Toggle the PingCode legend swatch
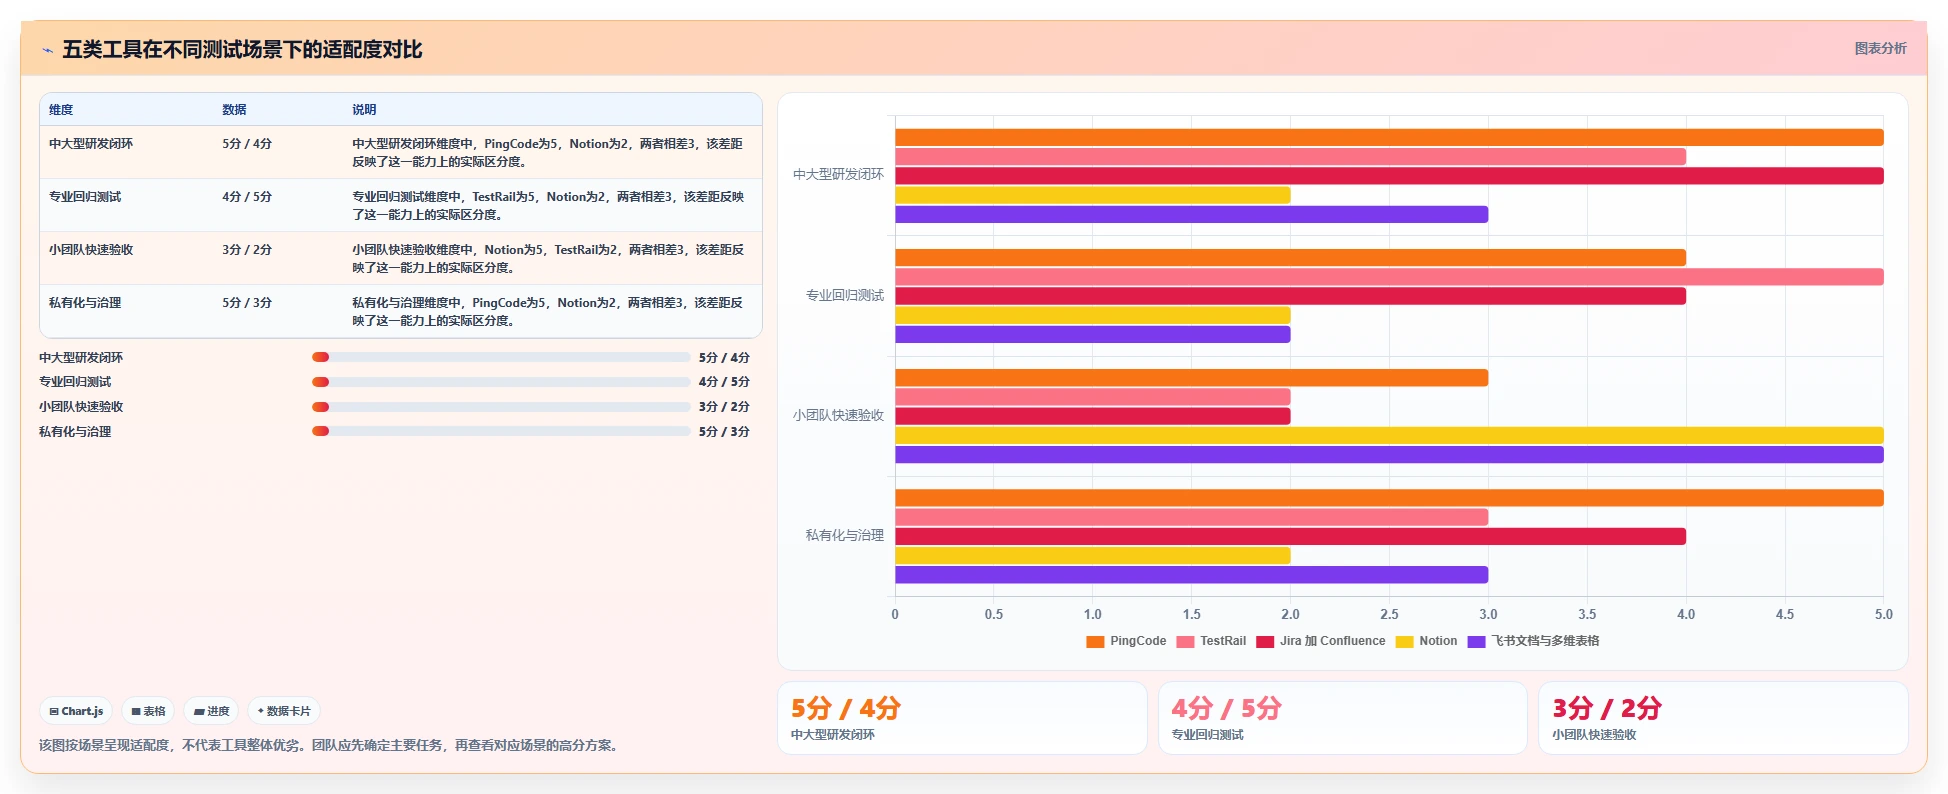 (x=1095, y=641)
